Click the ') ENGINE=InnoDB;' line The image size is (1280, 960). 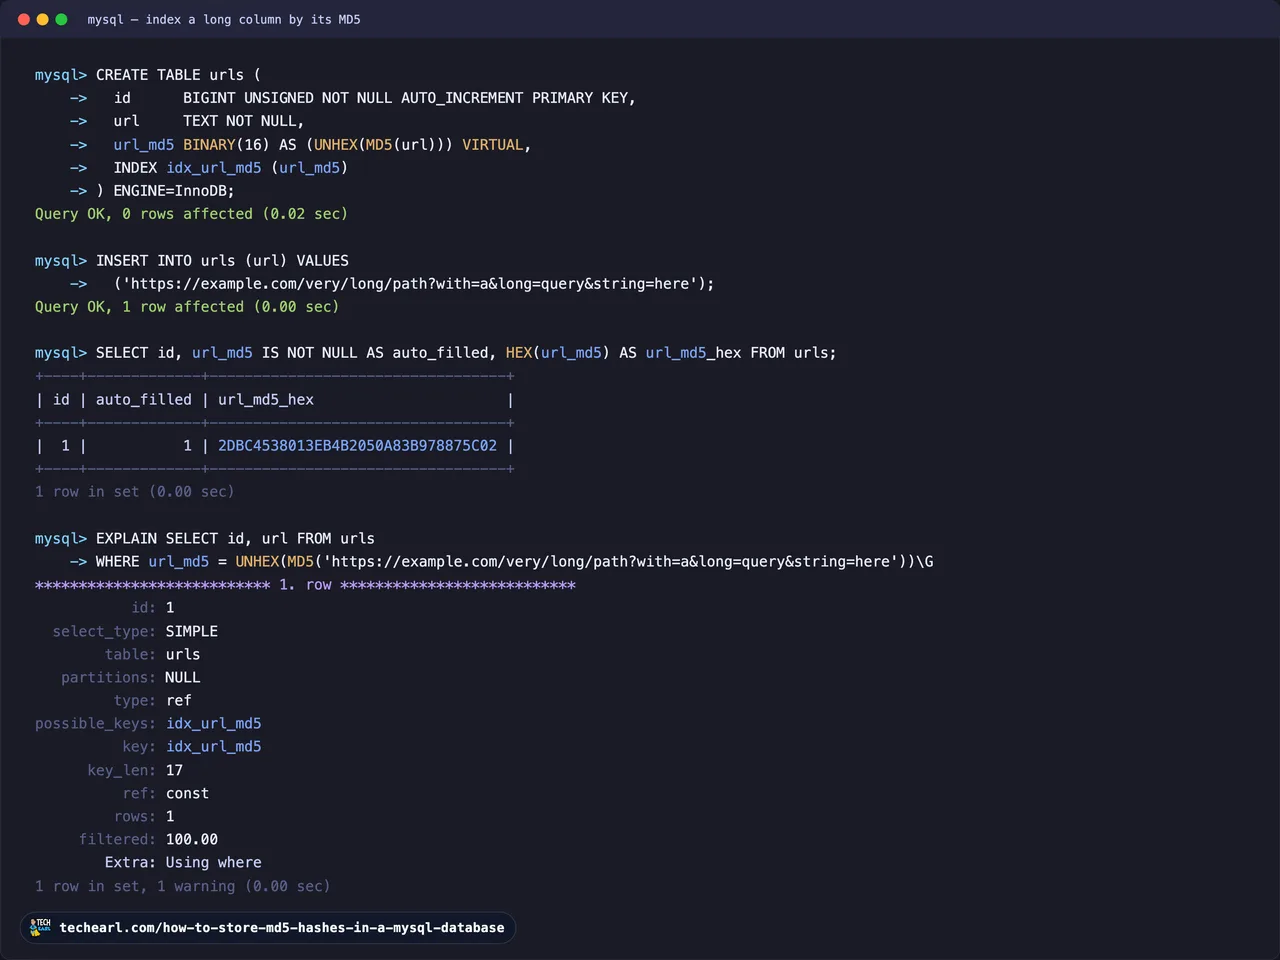[165, 191]
